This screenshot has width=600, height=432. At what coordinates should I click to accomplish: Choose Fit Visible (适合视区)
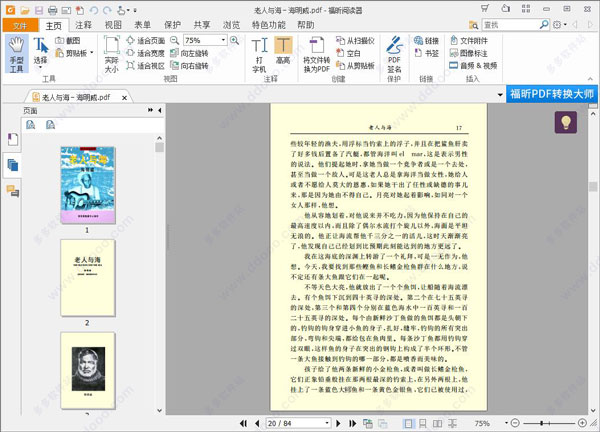click(146, 66)
